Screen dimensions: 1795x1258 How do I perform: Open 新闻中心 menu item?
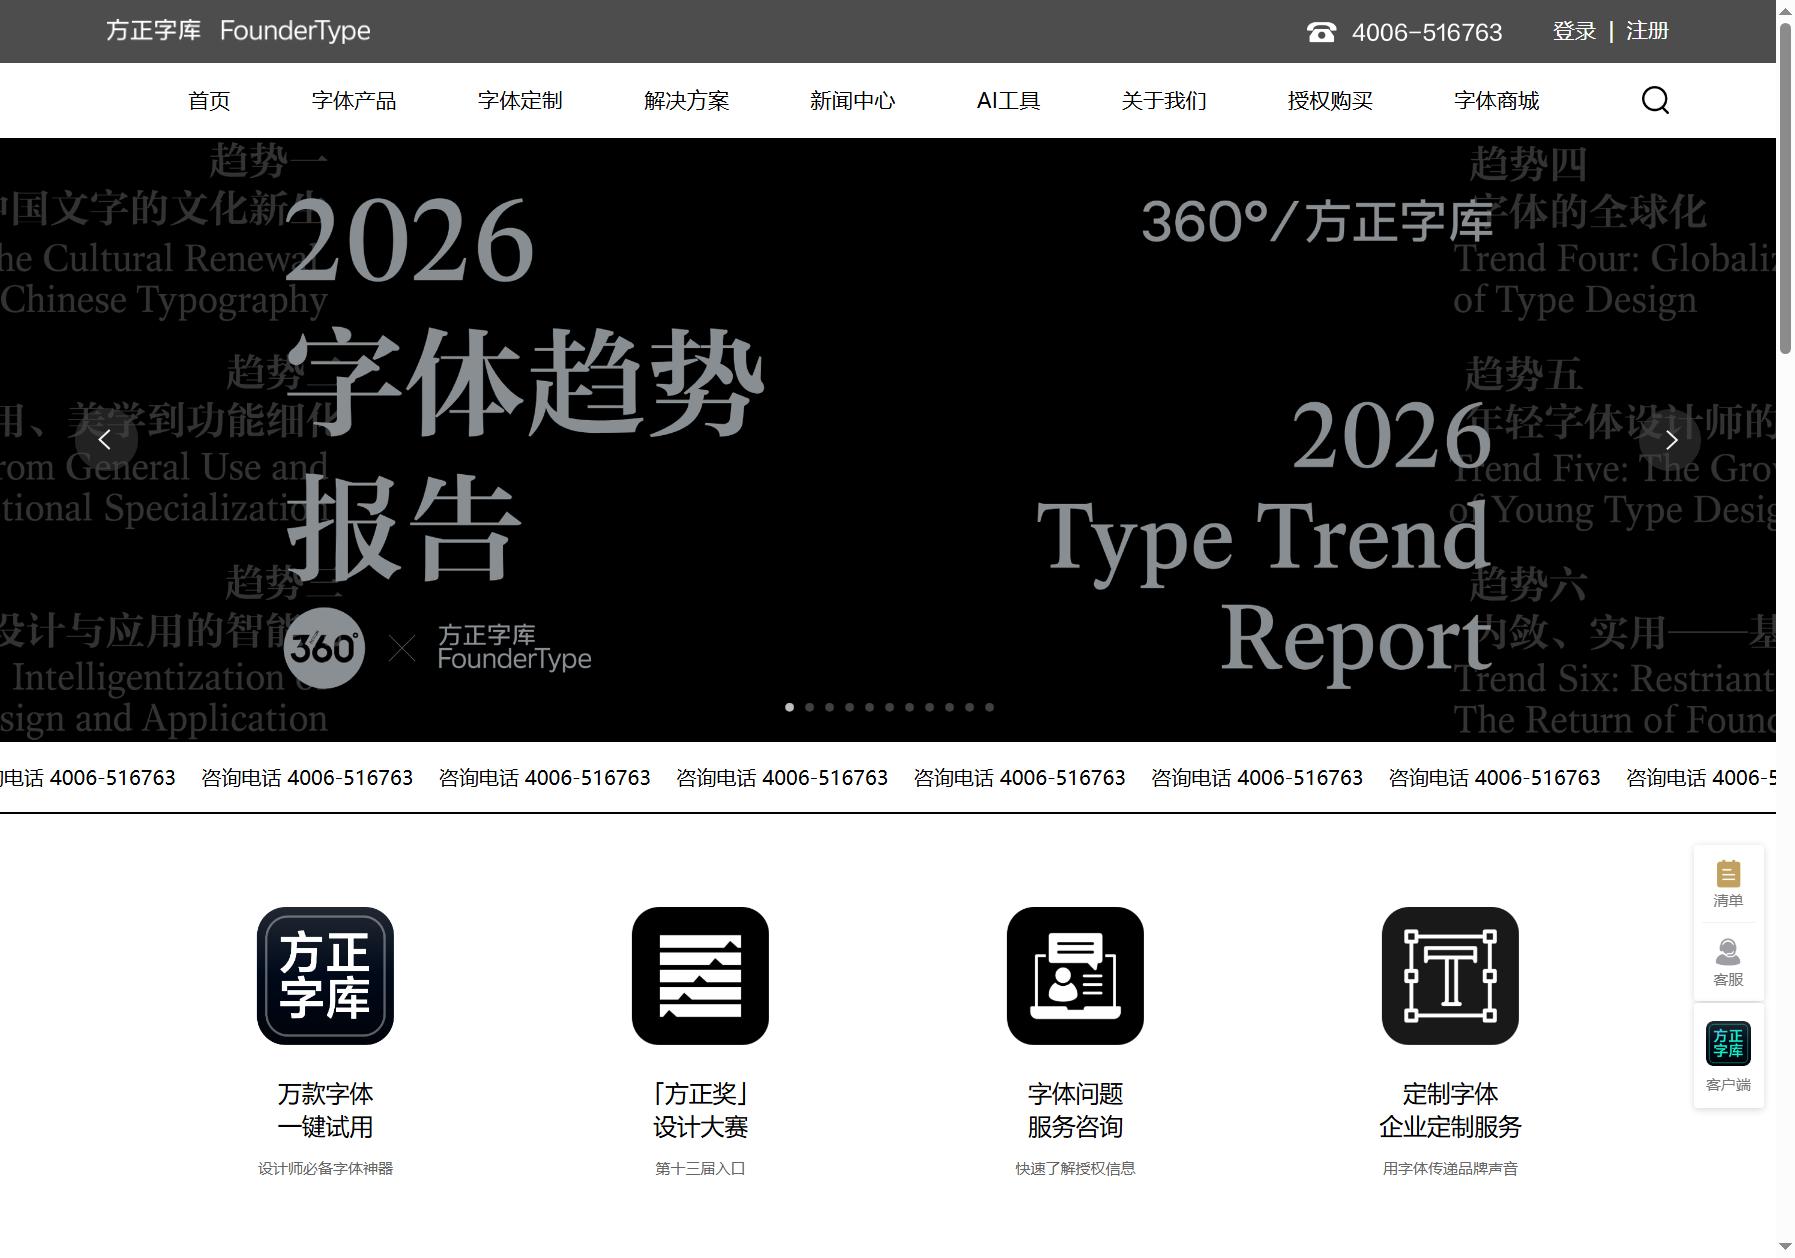(x=852, y=101)
